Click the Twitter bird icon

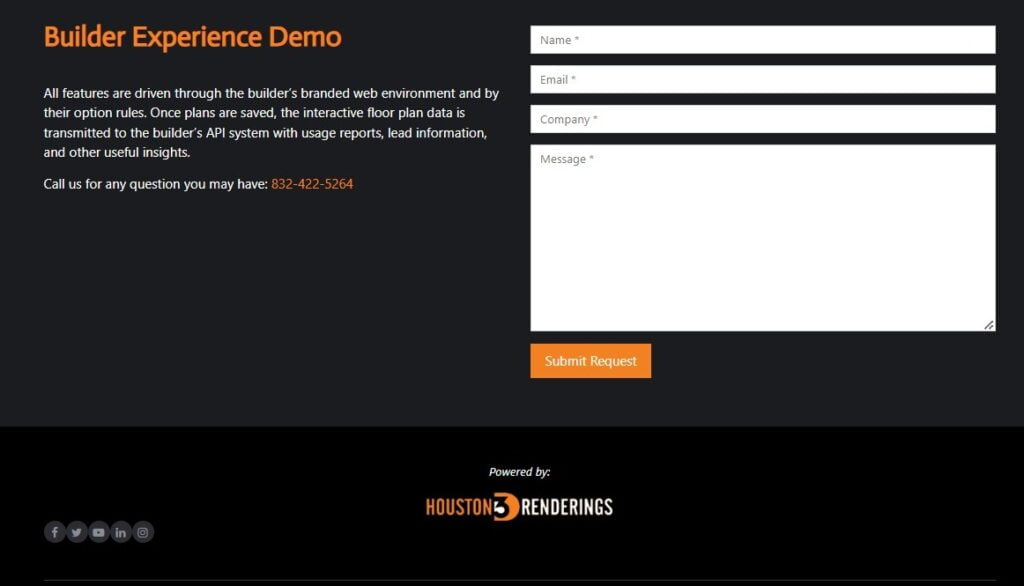click(x=76, y=532)
